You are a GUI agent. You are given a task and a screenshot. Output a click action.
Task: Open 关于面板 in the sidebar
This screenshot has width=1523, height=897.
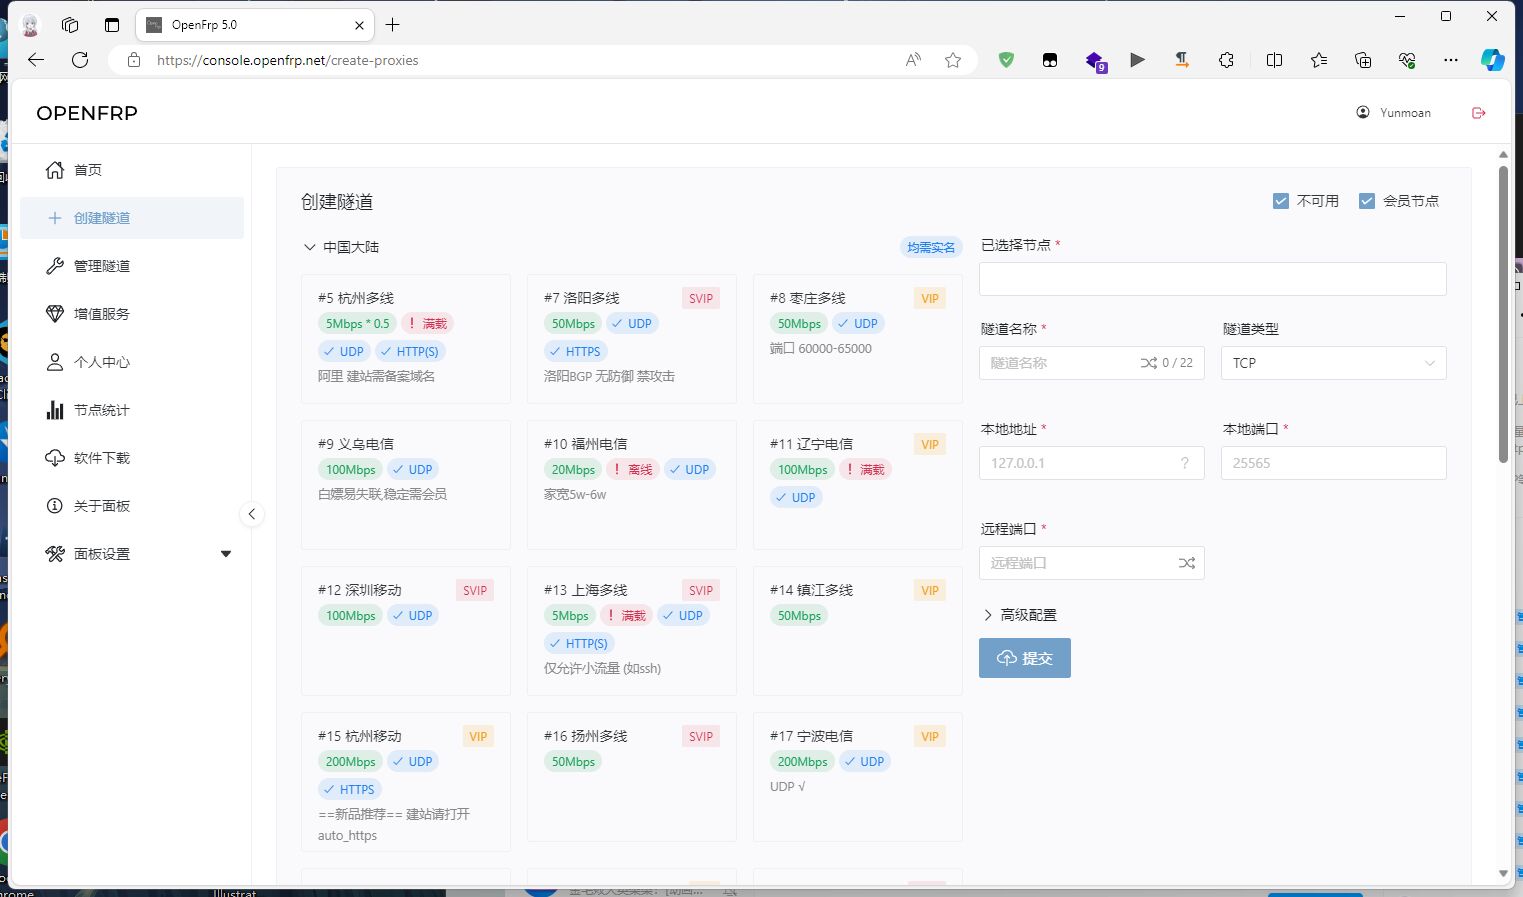132,506
